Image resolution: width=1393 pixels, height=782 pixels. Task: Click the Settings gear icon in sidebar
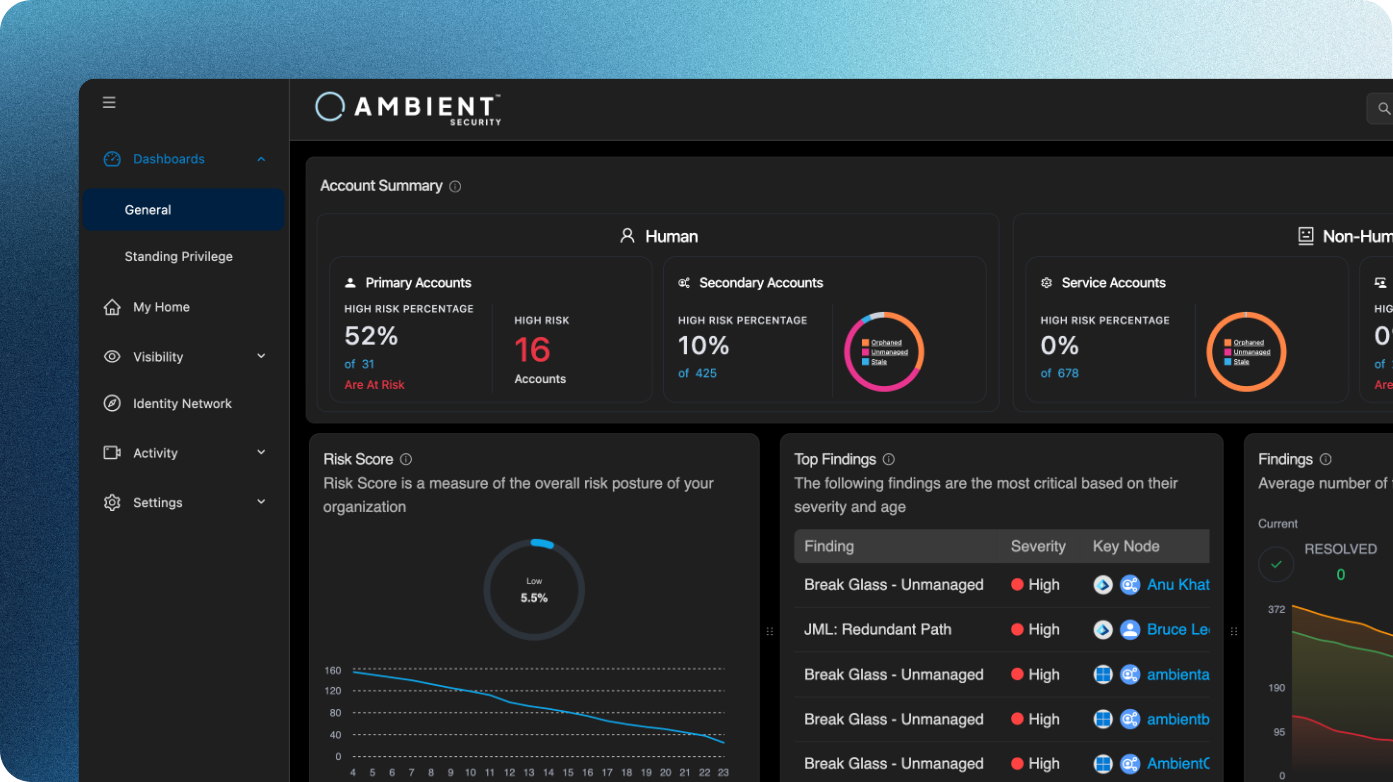tap(112, 503)
